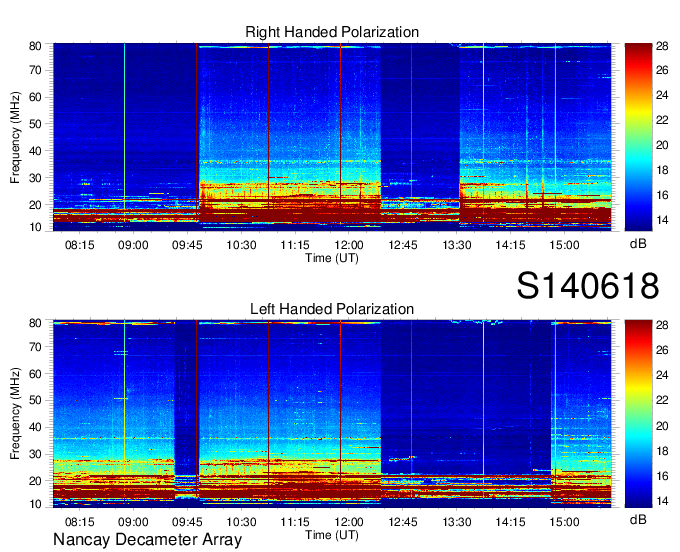Click the 14 value on Right Handed colorbar
This screenshot has height=552, width=680.
(x=662, y=220)
